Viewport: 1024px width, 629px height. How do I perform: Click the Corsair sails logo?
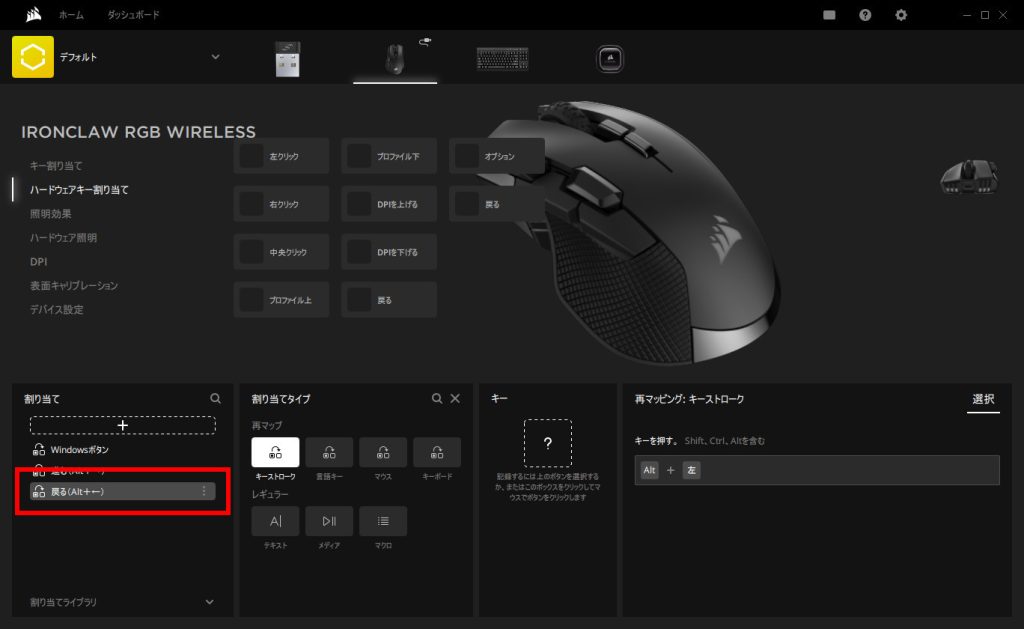(x=33, y=14)
